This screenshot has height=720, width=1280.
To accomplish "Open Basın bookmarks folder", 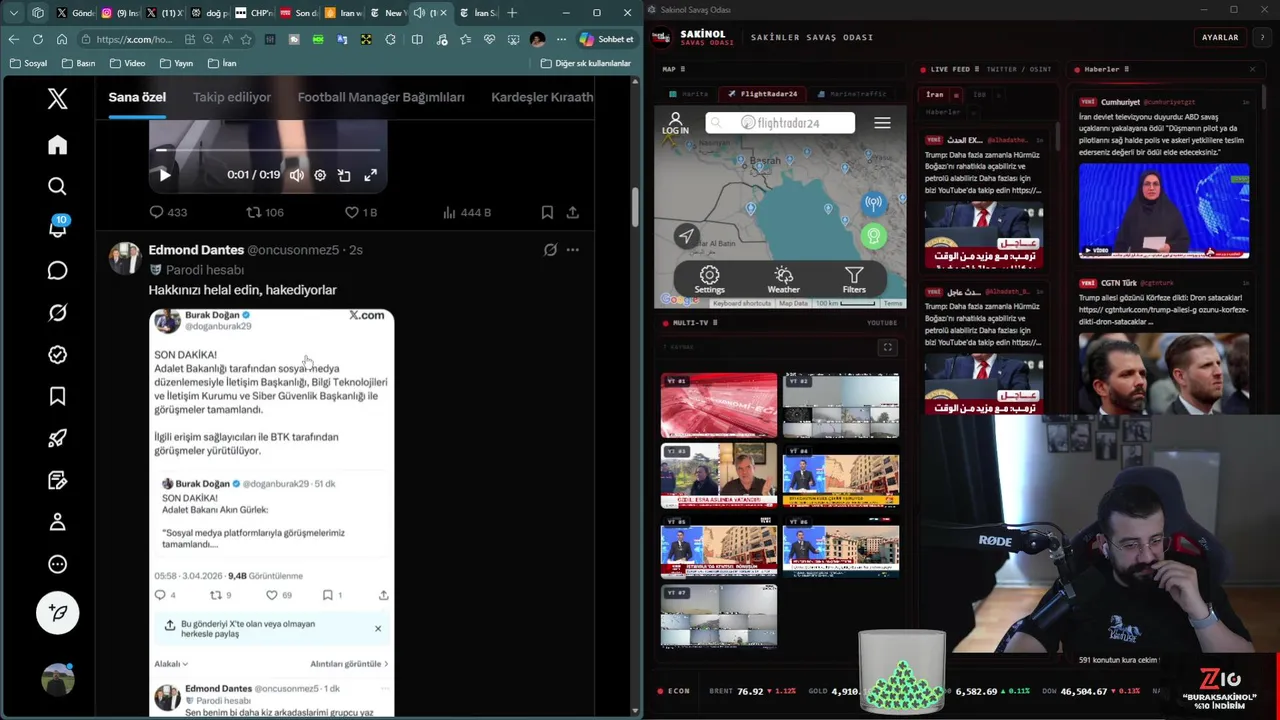I will pyautogui.click(x=78, y=63).
